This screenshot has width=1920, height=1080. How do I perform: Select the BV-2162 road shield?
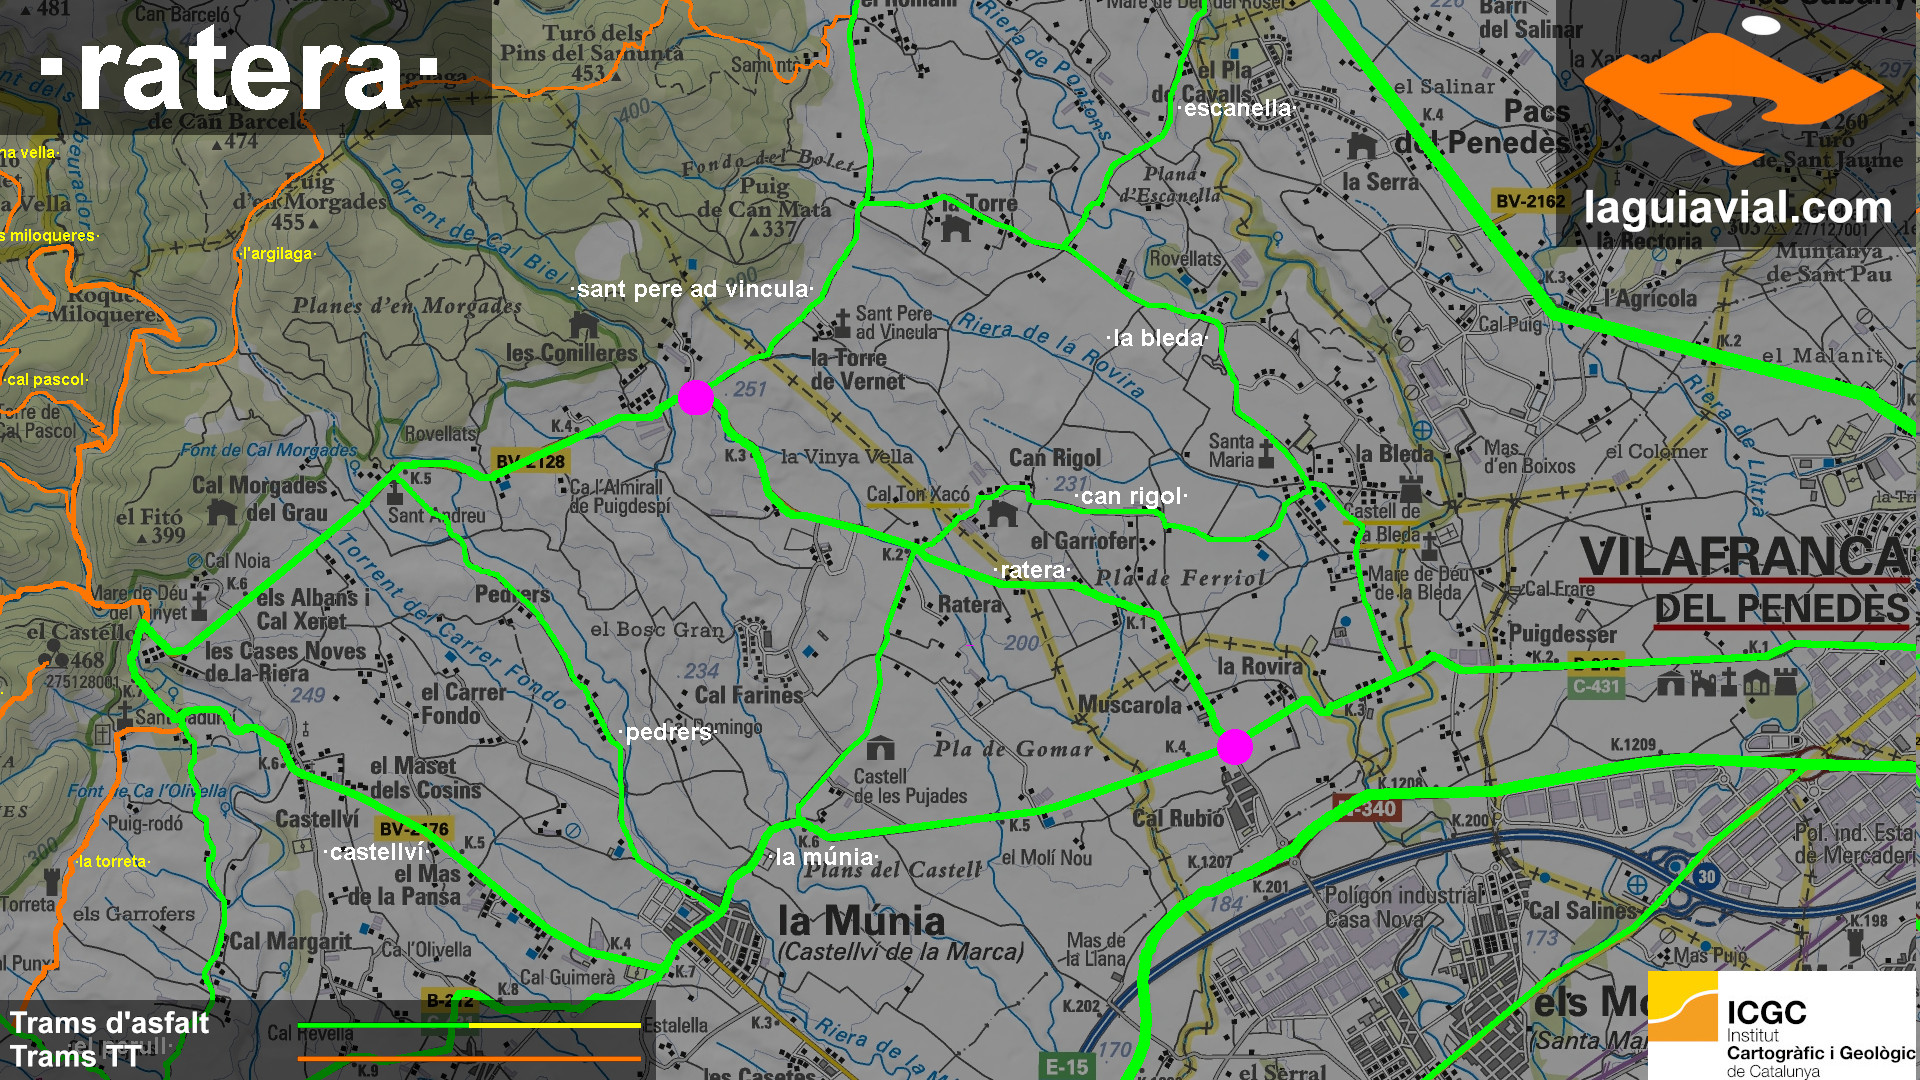[x=1530, y=201]
